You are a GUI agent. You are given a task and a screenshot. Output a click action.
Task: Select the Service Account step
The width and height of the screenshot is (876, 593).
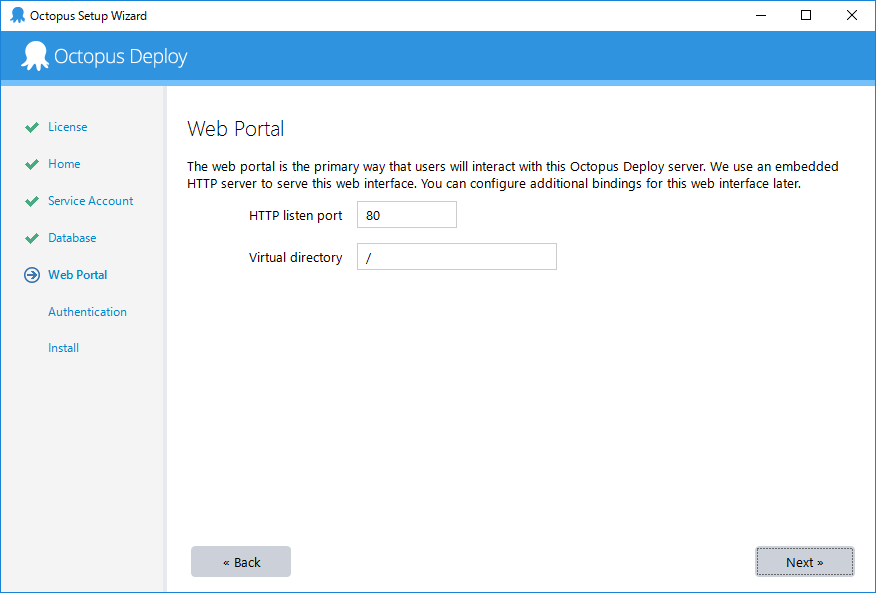(91, 201)
